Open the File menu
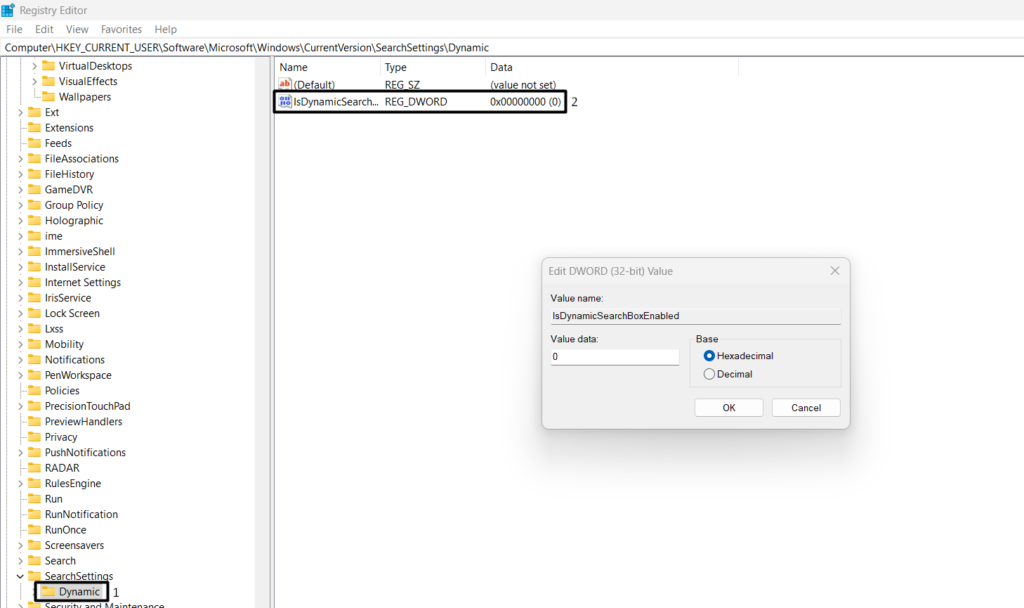 [14, 29]
